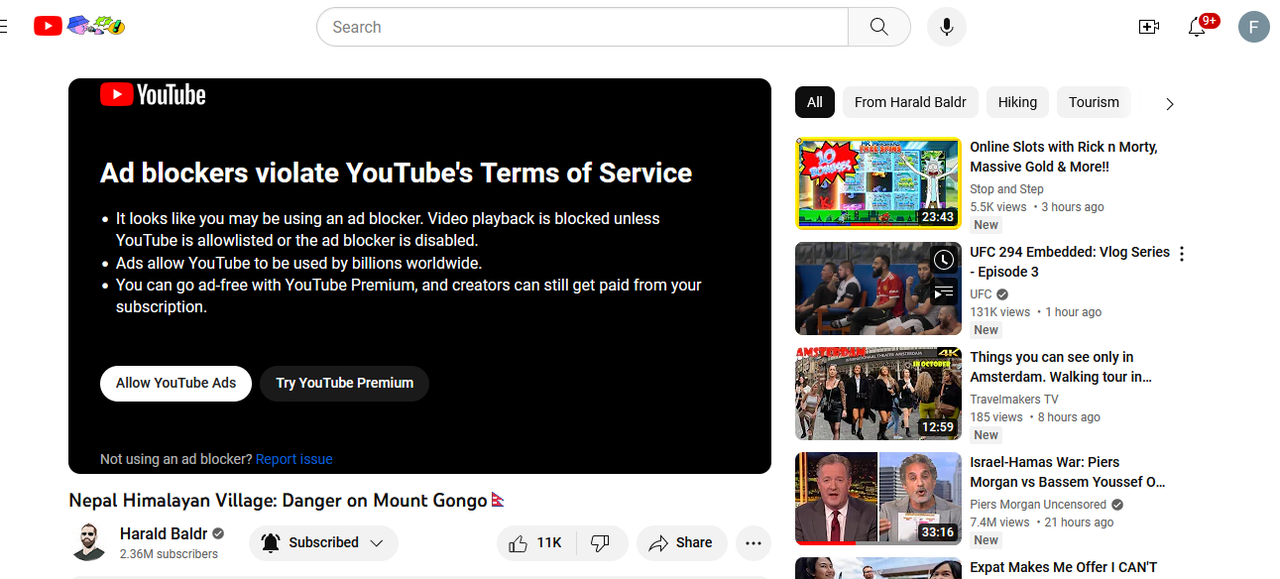Click YouTube logo inside player overlay
1280x579 pixels.
tap(153, 95)
